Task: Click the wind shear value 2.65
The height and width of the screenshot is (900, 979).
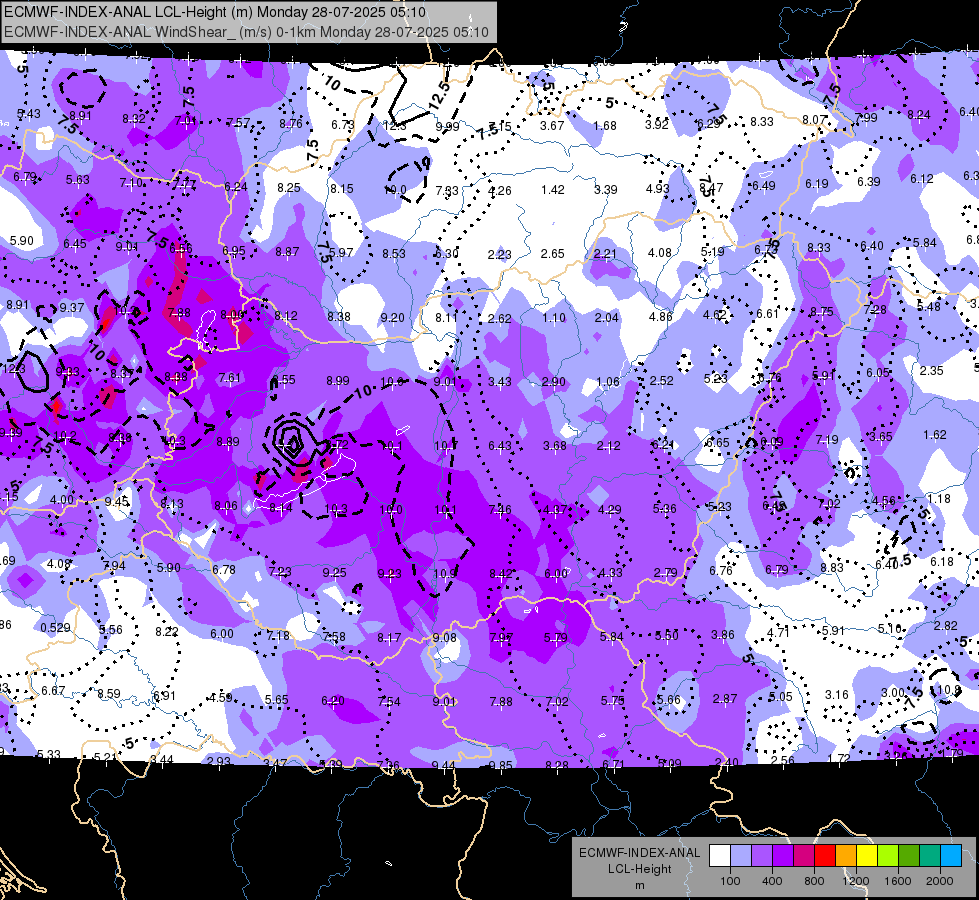Action: [x=553, y=254]
